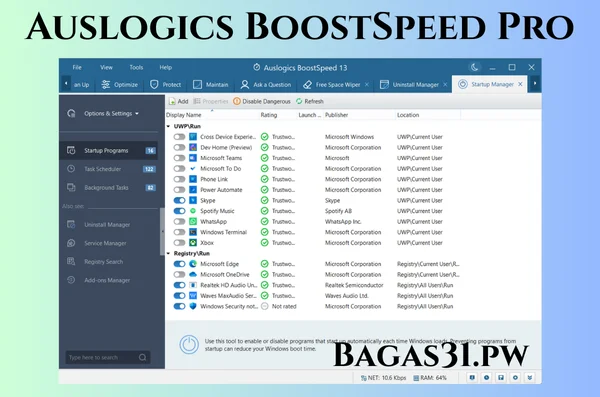
Task: Close the Startup Manager tab
Action: [x=520, y=84]
